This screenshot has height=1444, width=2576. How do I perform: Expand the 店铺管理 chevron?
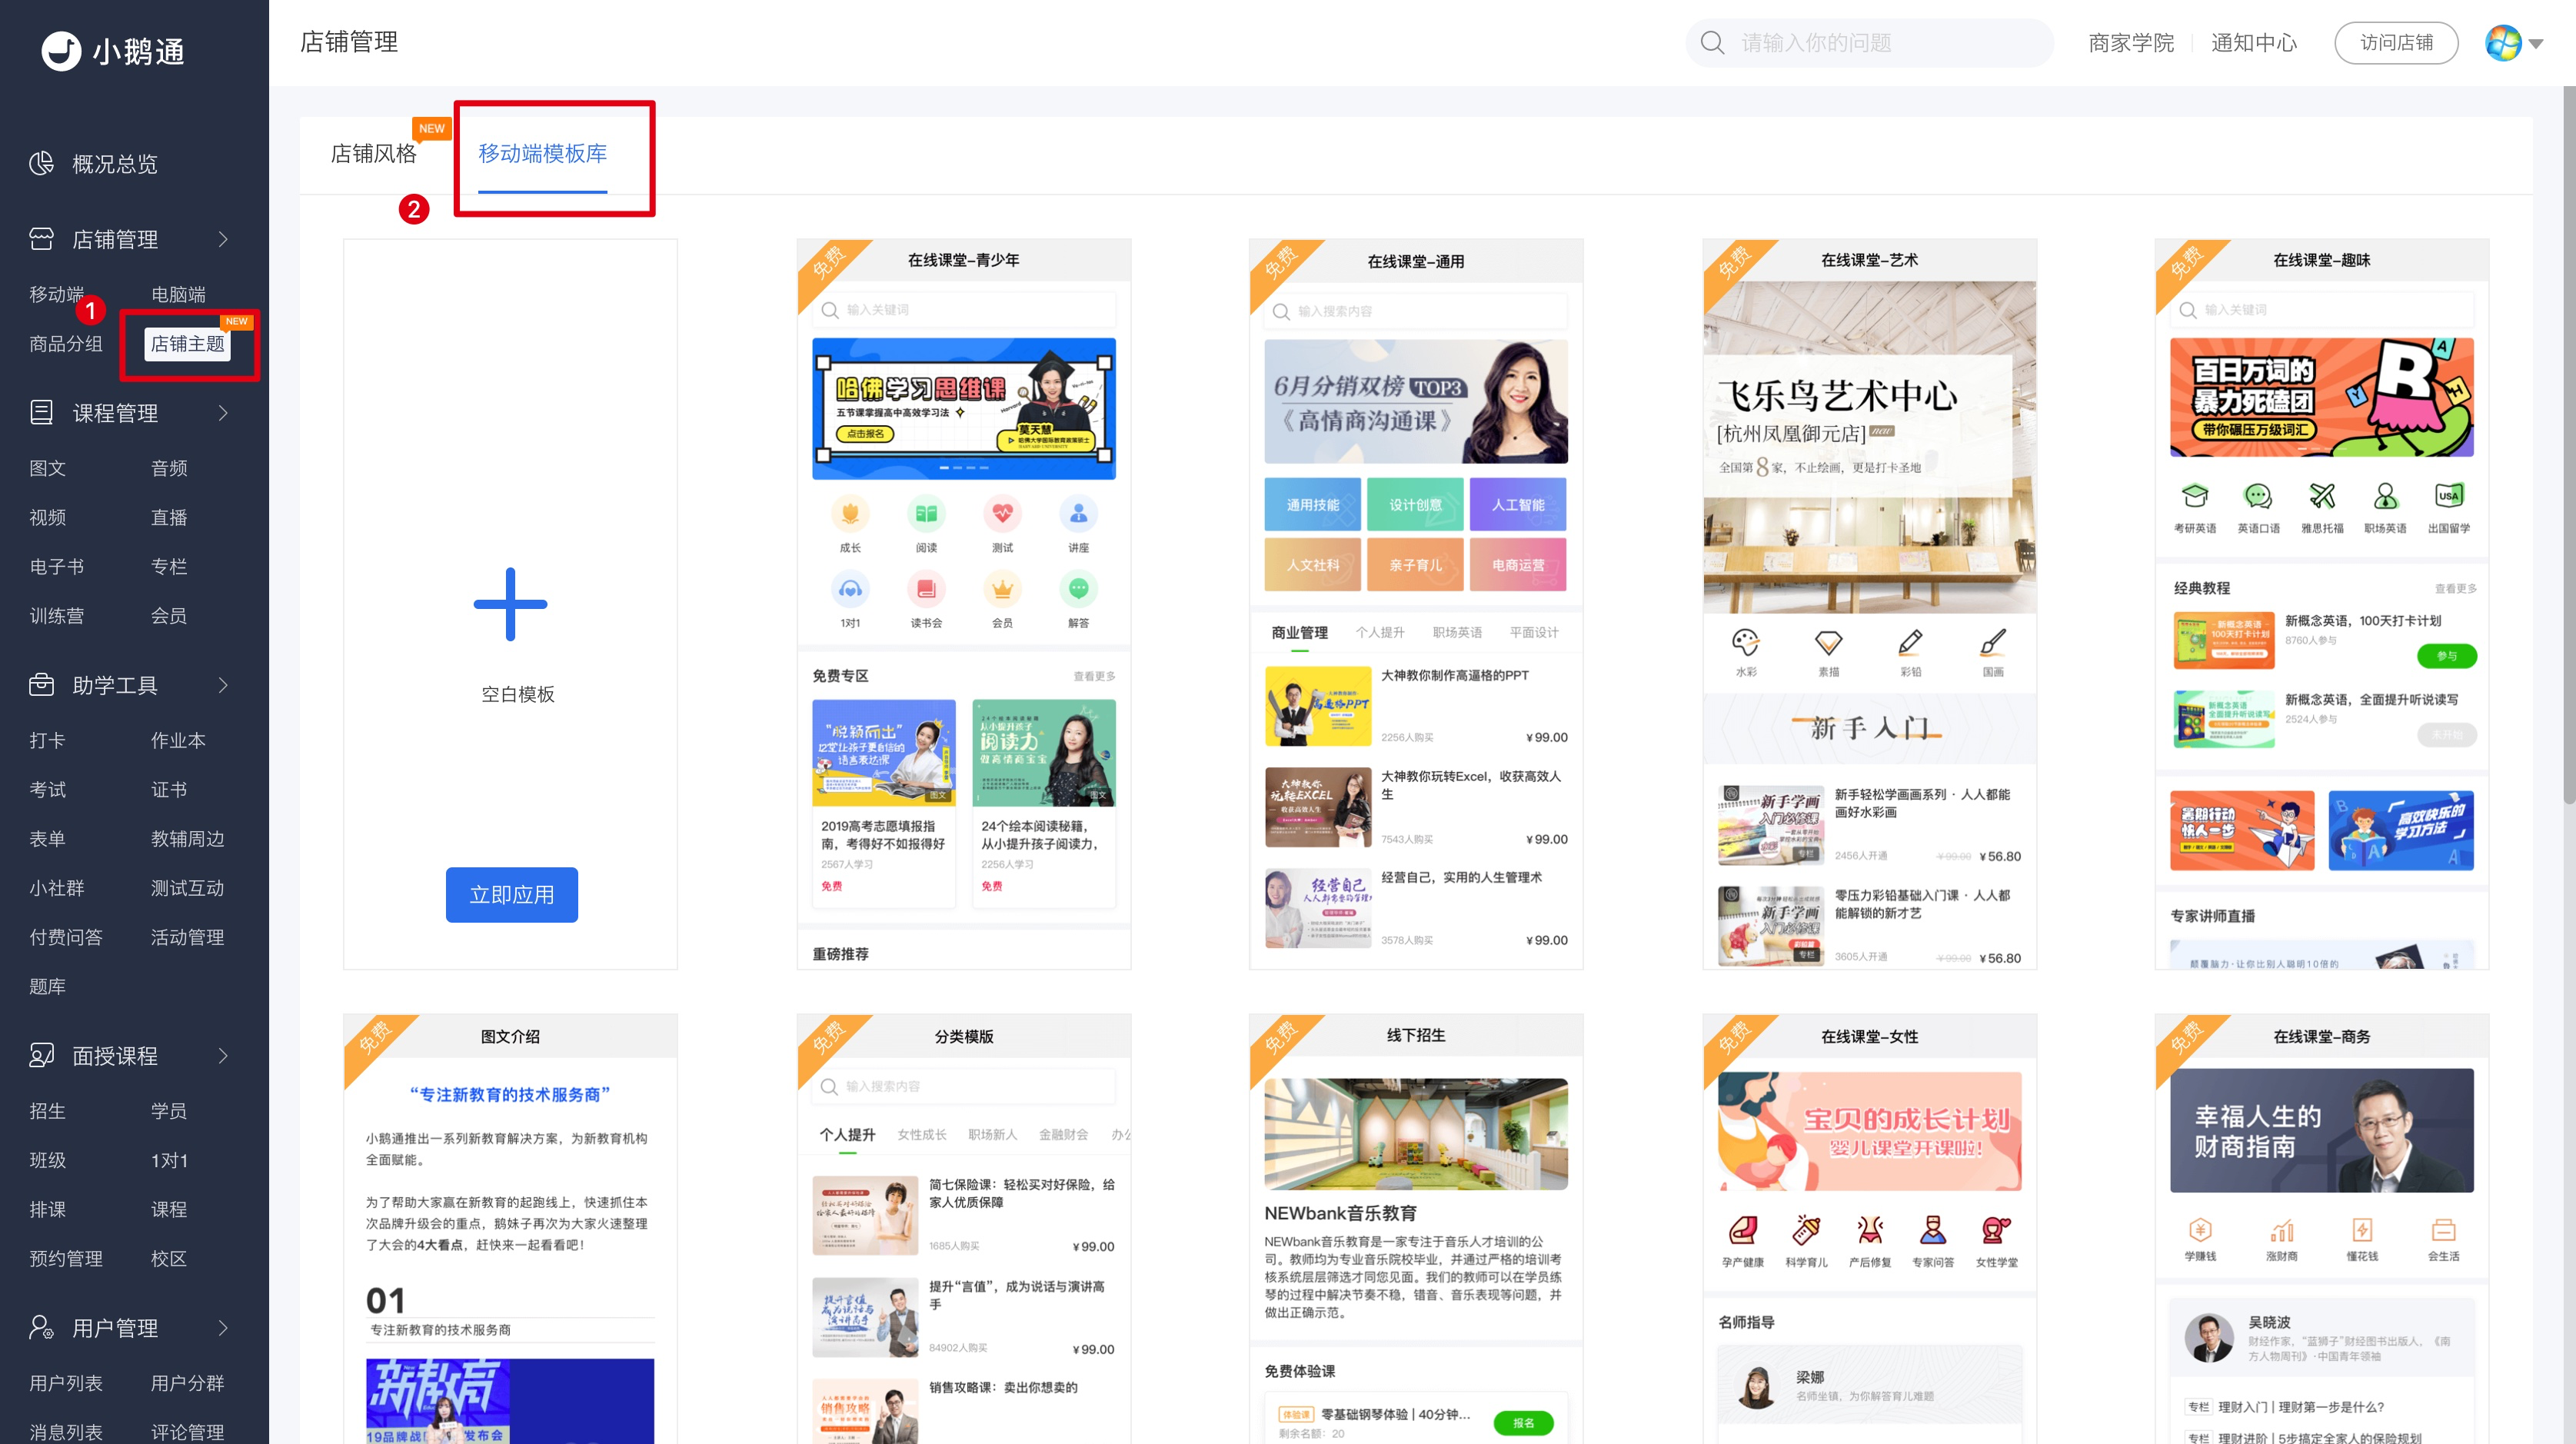(x=223, y=239)
